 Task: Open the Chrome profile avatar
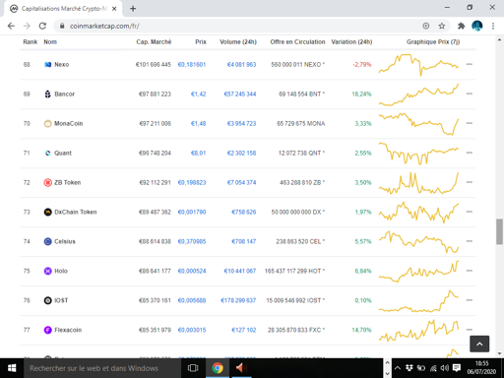(x=477, y=26)
